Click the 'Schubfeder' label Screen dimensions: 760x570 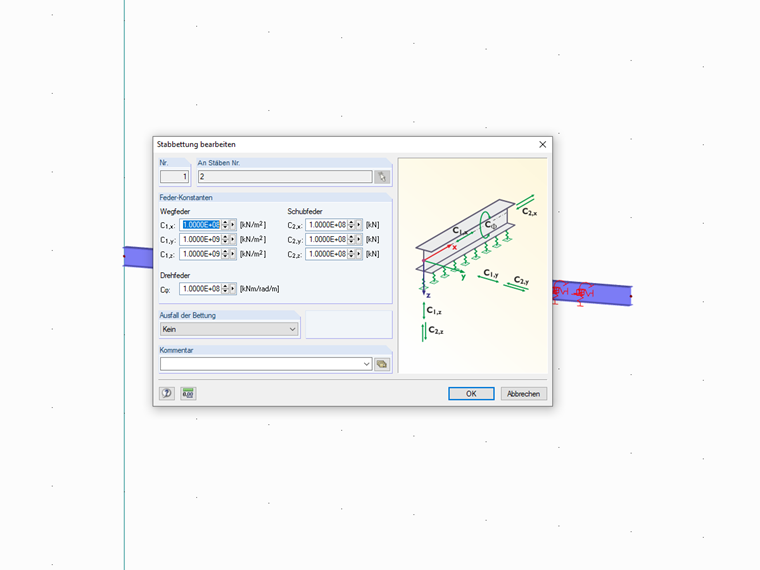tap(305, 211)
